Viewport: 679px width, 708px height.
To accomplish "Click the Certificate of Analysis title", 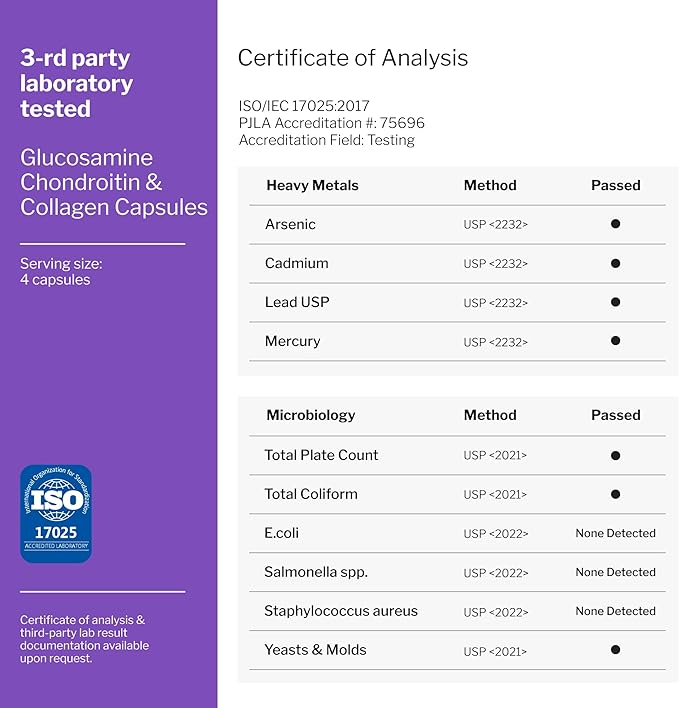I will [352, 58].
